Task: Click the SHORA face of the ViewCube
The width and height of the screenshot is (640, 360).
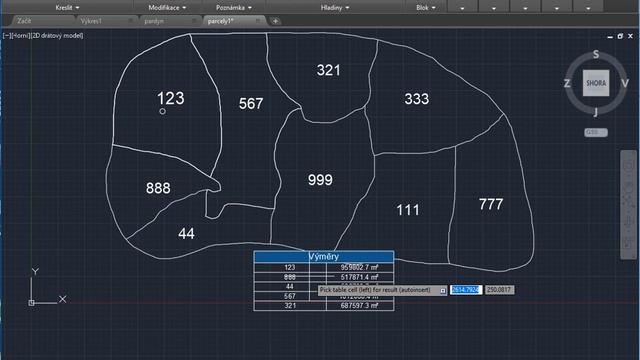Action: [x=596, y=83]
